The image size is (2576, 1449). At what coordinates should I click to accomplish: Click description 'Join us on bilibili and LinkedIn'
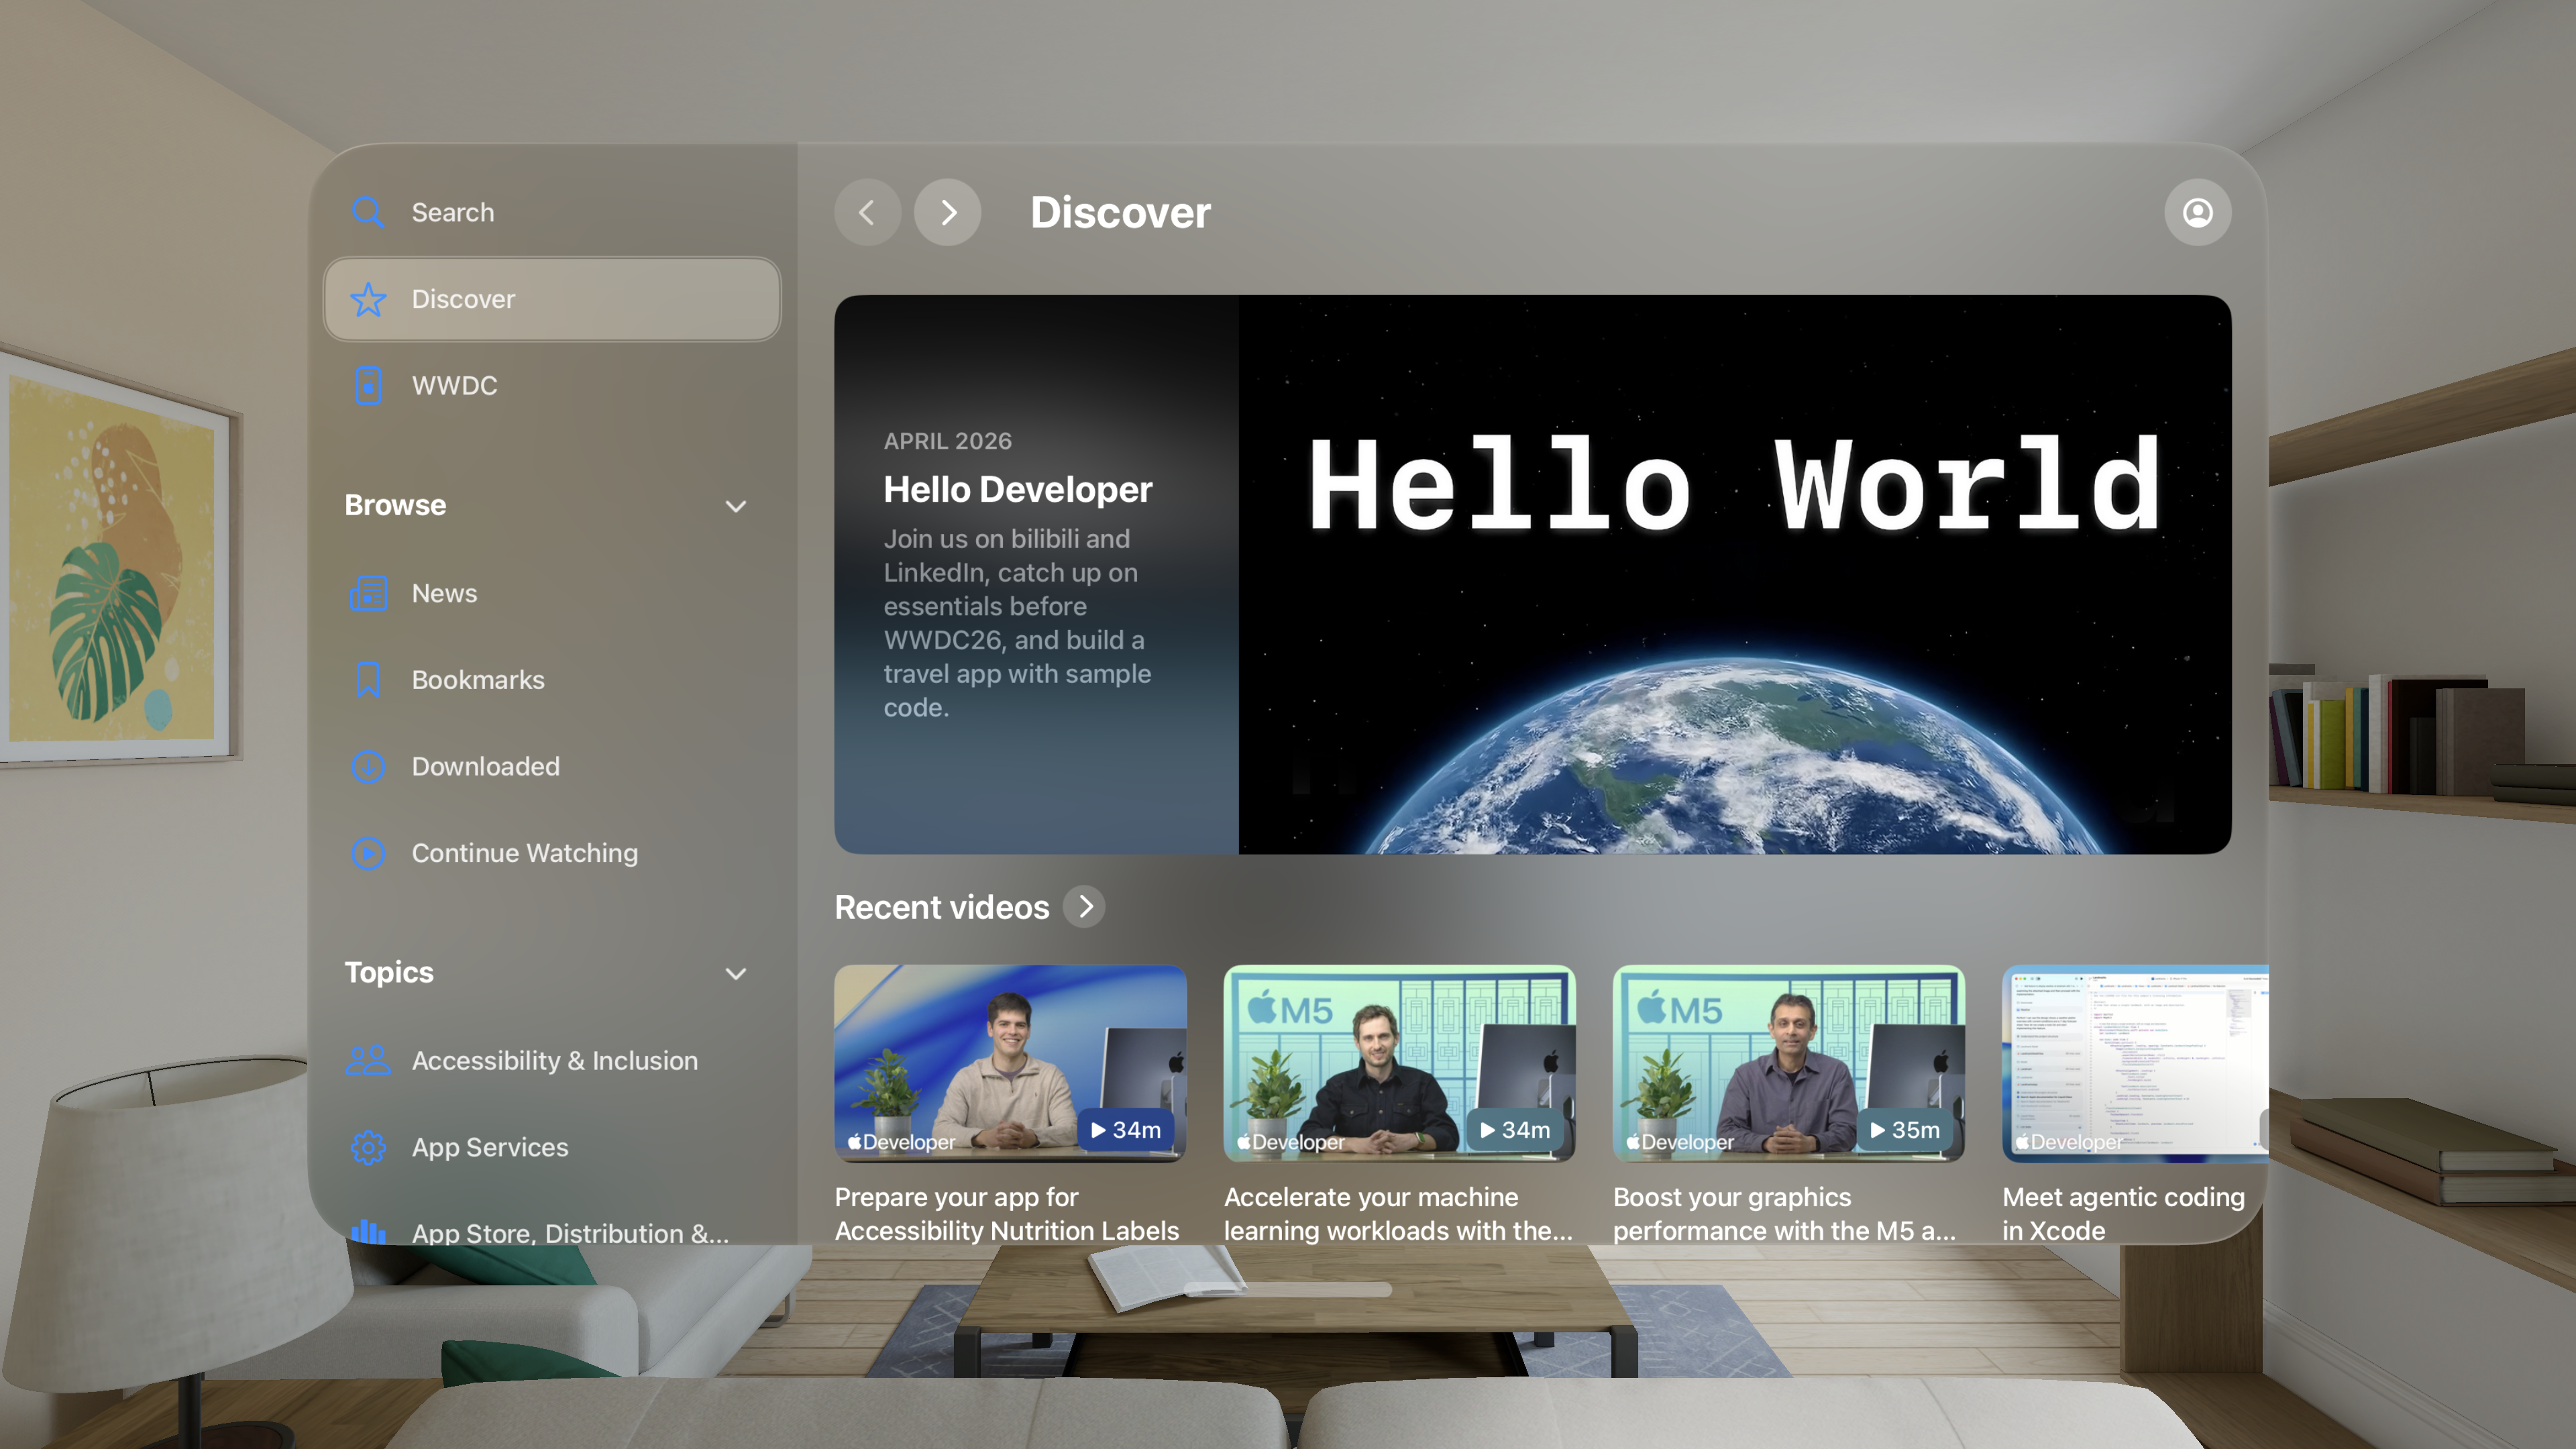point(1017,623)
